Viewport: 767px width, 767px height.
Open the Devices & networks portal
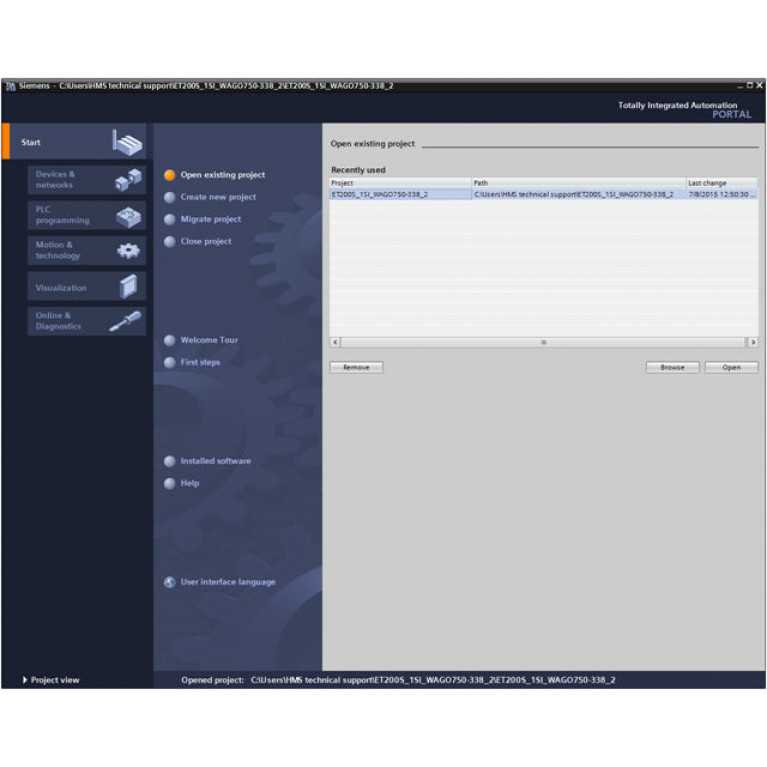[x=87, y=180]
